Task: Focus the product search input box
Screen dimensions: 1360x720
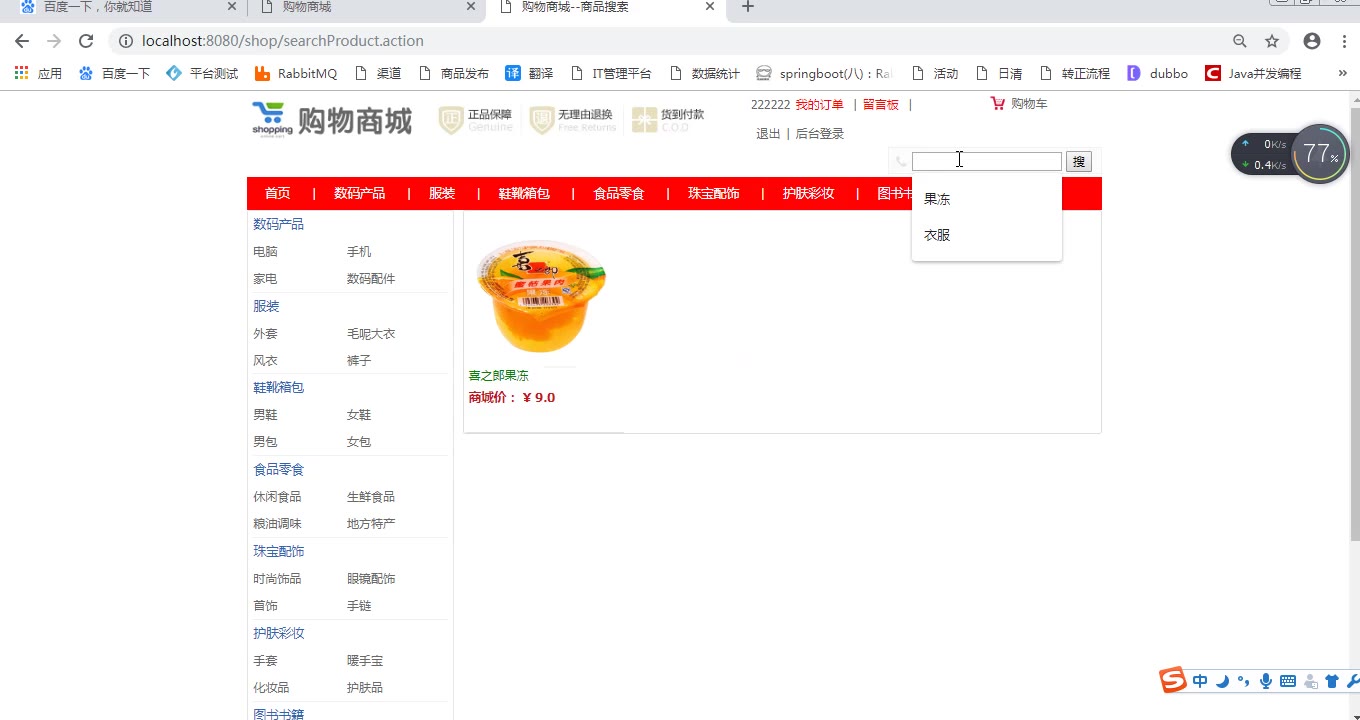Action: click(x=986, y=161)
